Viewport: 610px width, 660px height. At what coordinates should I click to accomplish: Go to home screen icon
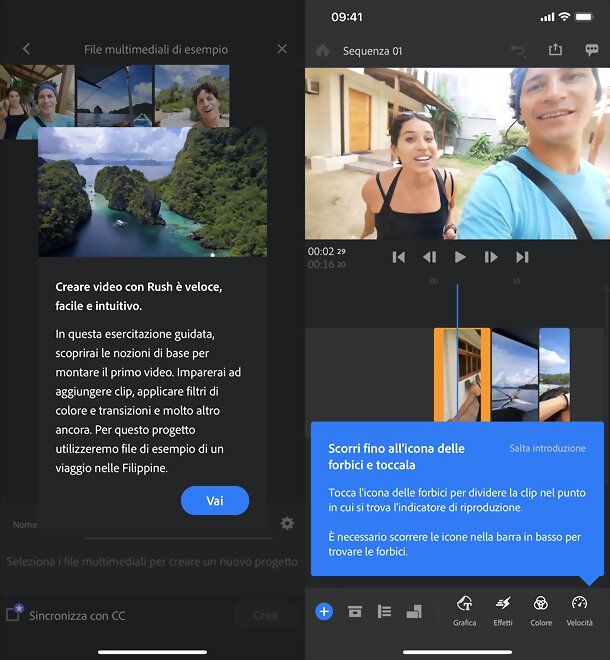tap(322, 51)
